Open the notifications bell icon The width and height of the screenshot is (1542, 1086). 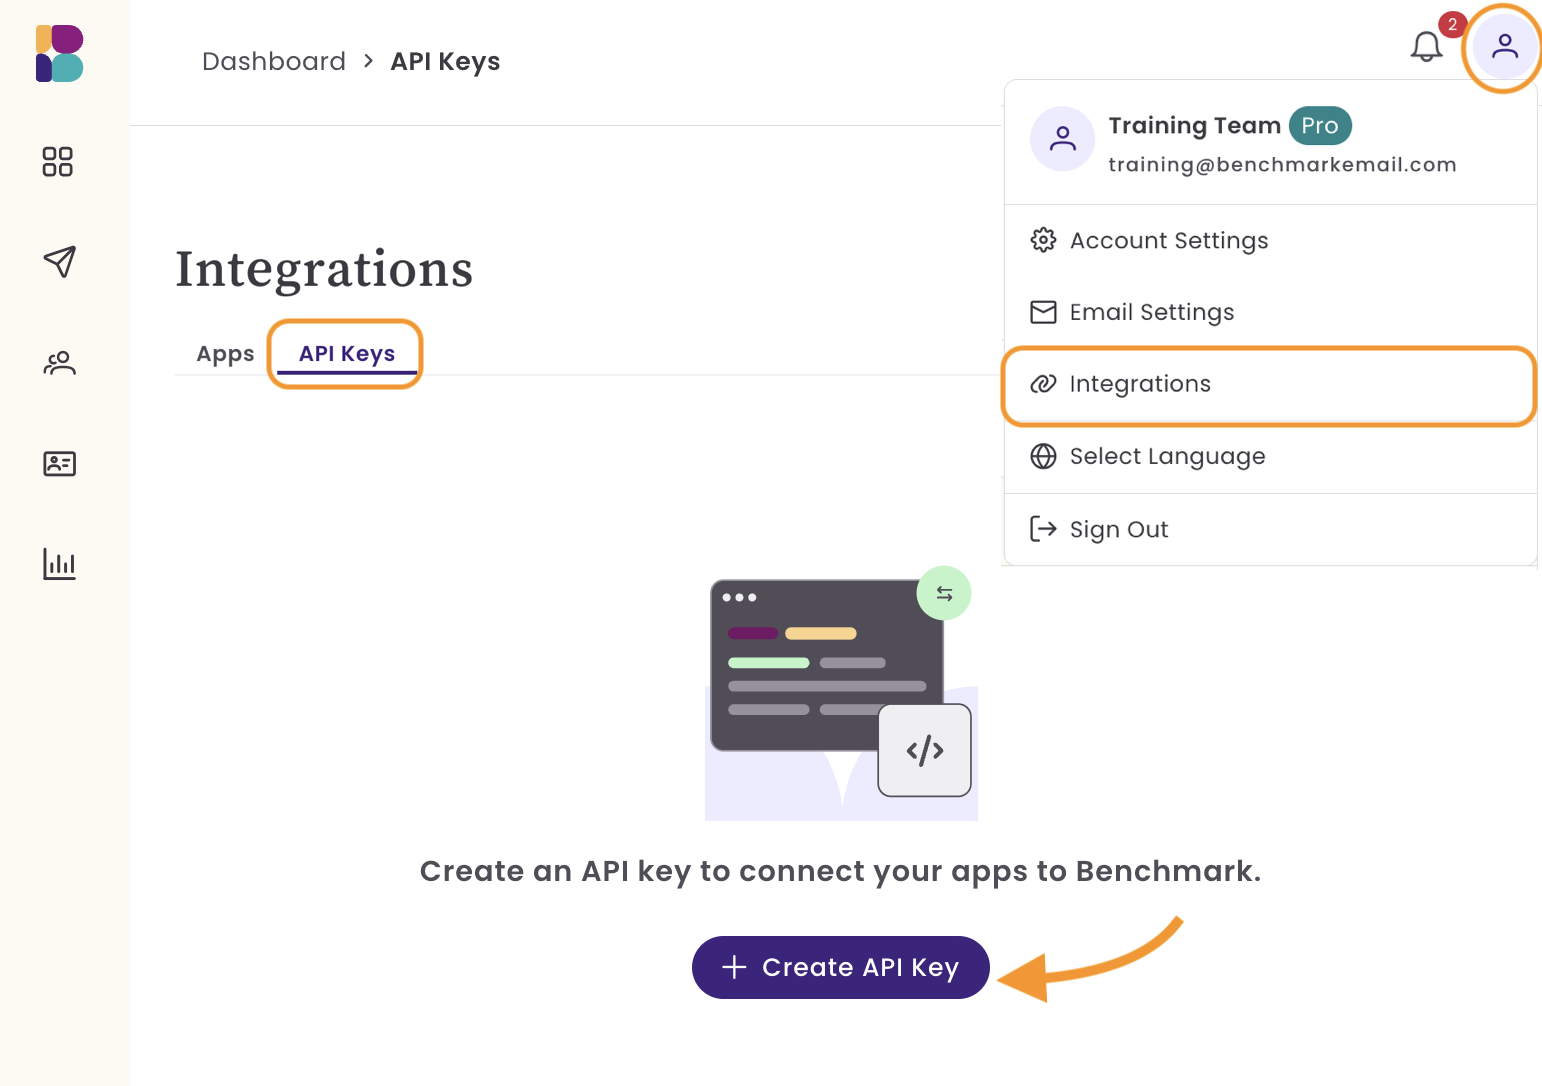tap(1426, 46)
